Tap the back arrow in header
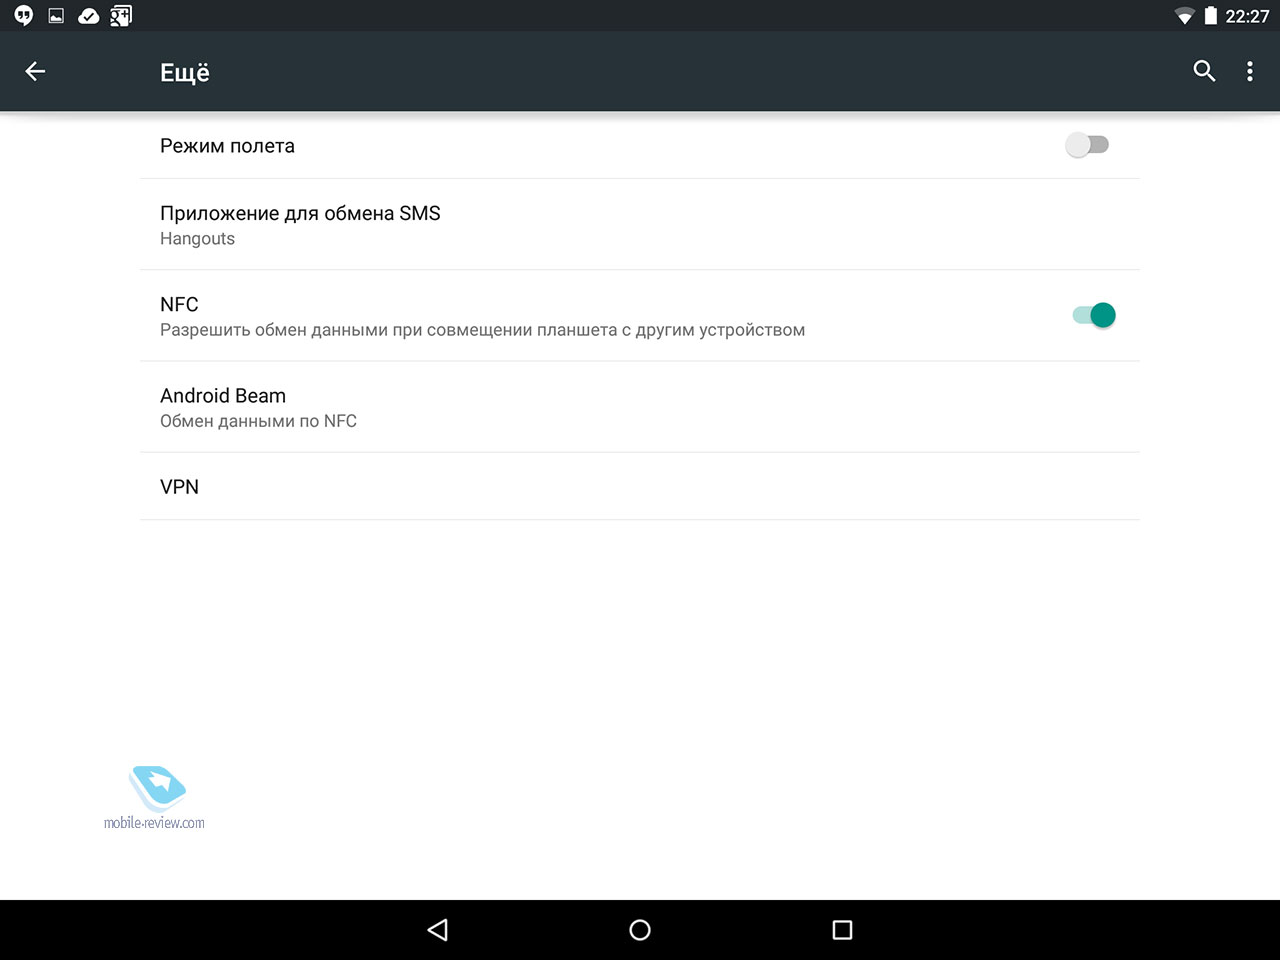The image size is (1280, 960). pos(35,71)
